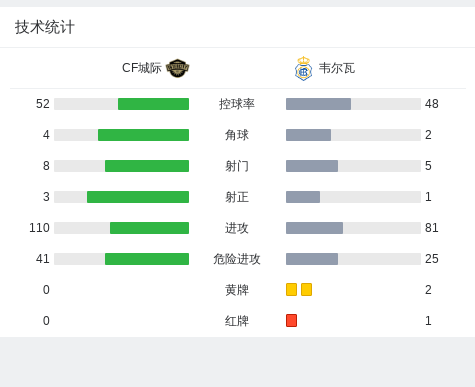
Task: Click the first yellow card icon
Action: pyautogui.click(x=291, y=290)
